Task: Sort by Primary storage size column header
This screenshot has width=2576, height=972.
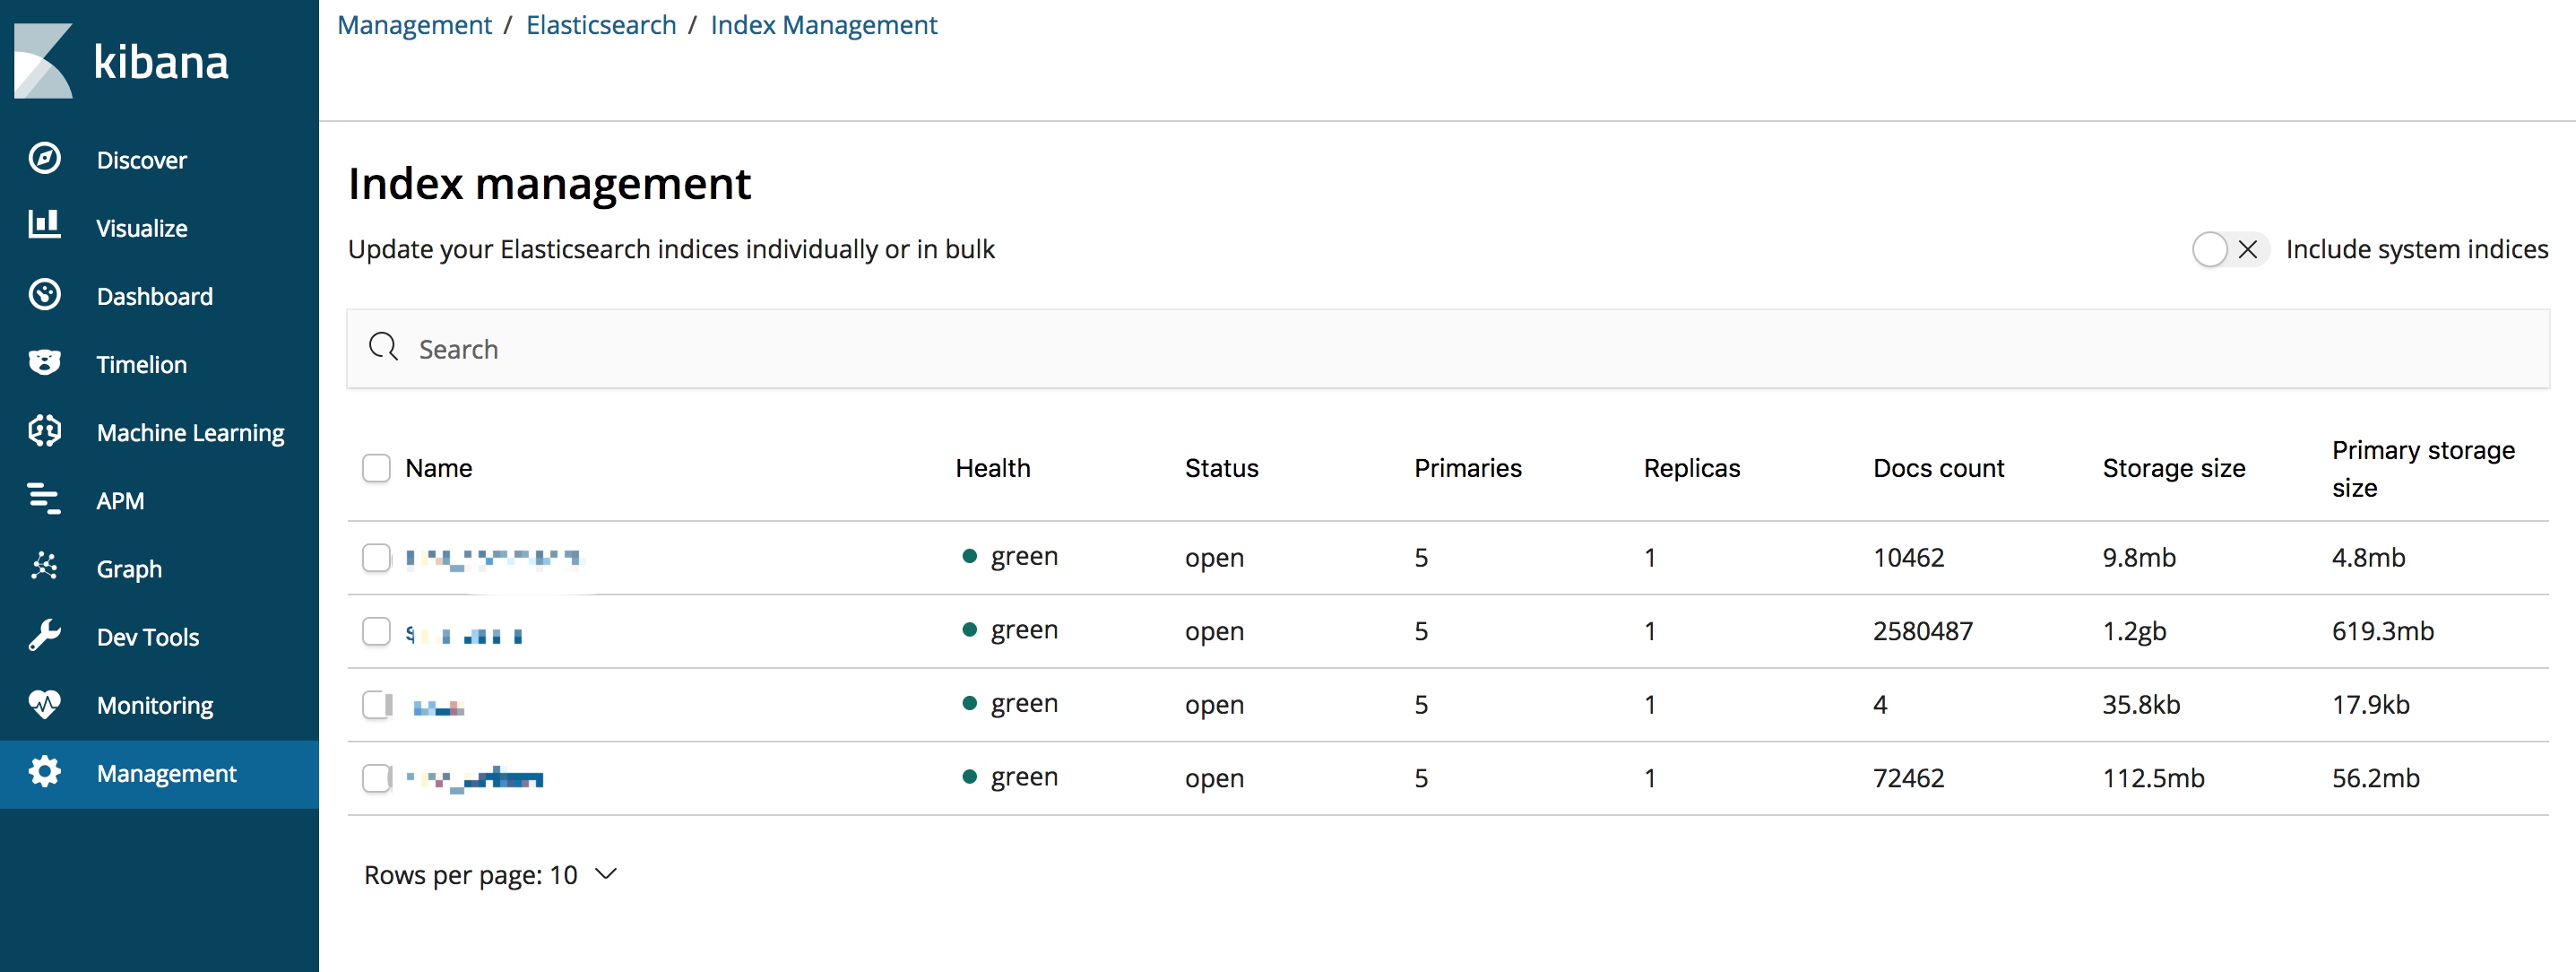Action: click(2422, 468)
